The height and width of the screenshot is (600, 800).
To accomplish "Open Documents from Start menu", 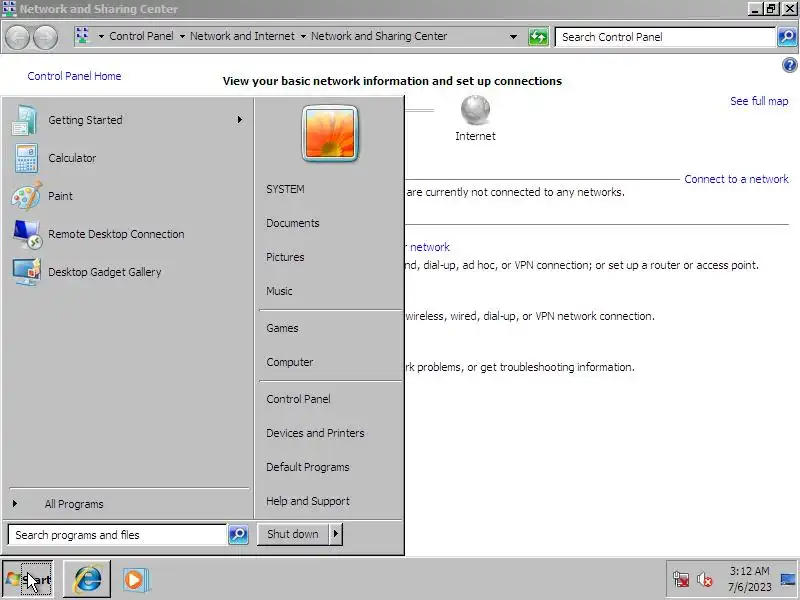I will tap(292, 223).
